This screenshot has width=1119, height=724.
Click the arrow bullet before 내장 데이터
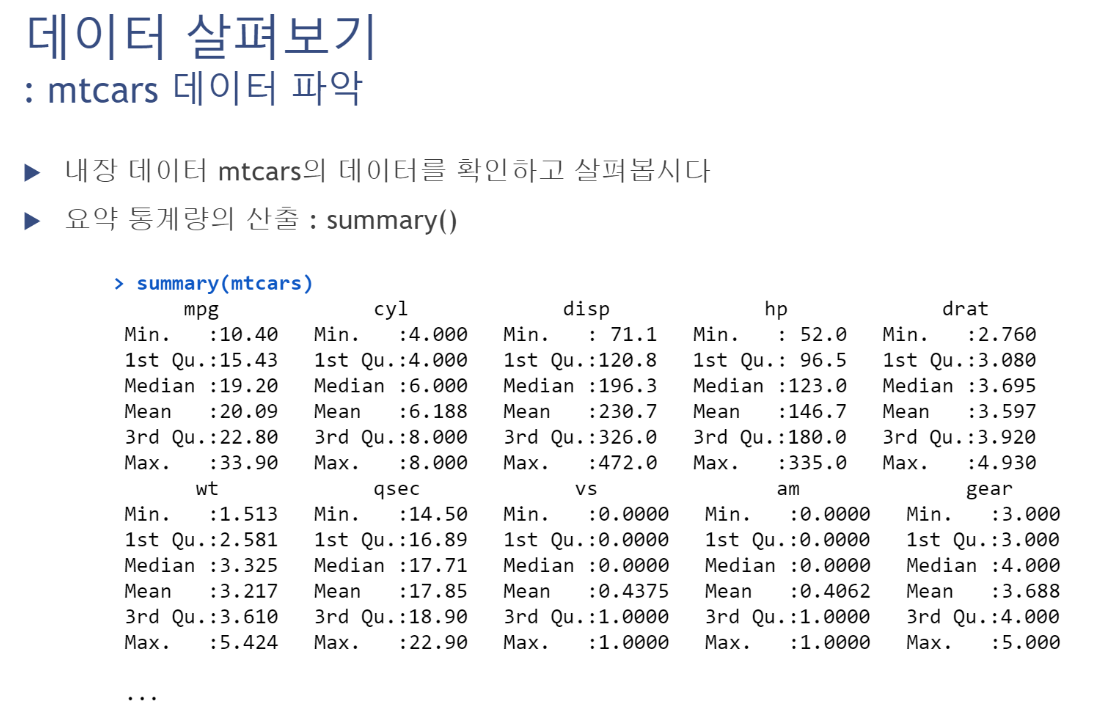point(32,173)
